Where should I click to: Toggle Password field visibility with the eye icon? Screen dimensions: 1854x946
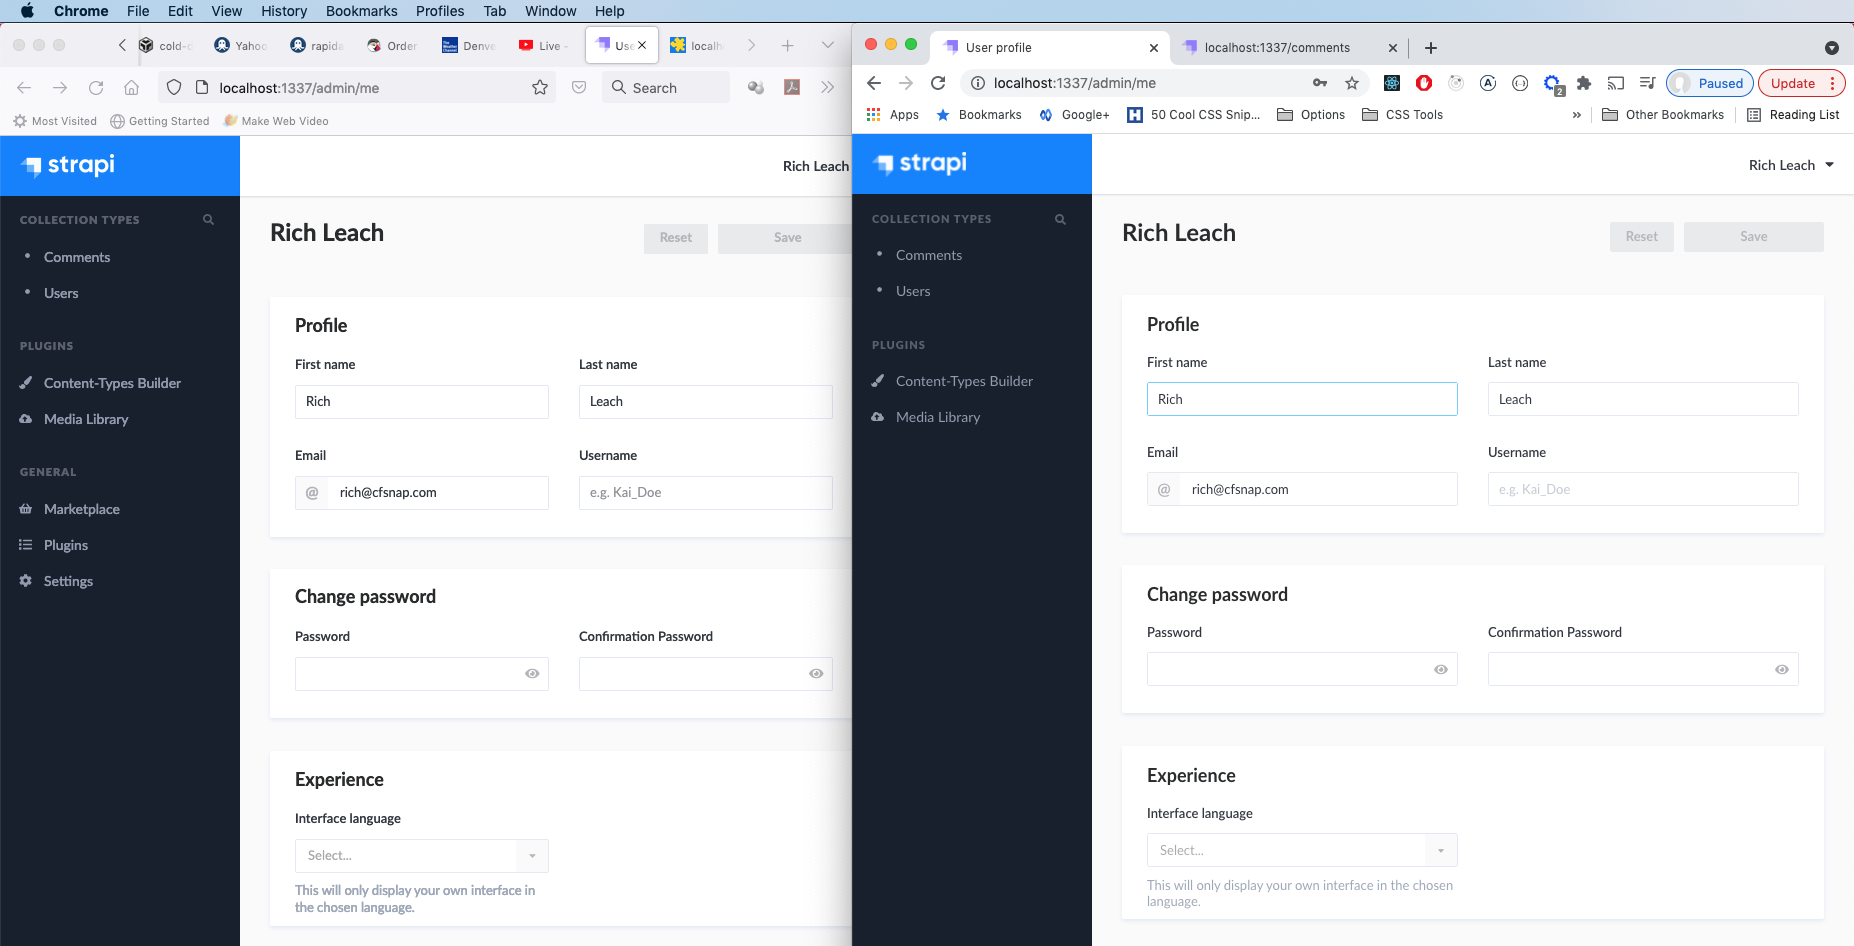point(1440,669)
